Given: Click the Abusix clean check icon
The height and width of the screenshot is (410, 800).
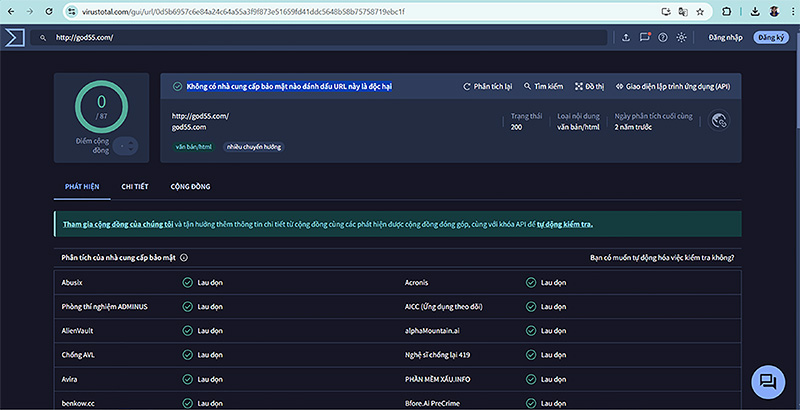Looking at the screenshot, I should [187, 283].
